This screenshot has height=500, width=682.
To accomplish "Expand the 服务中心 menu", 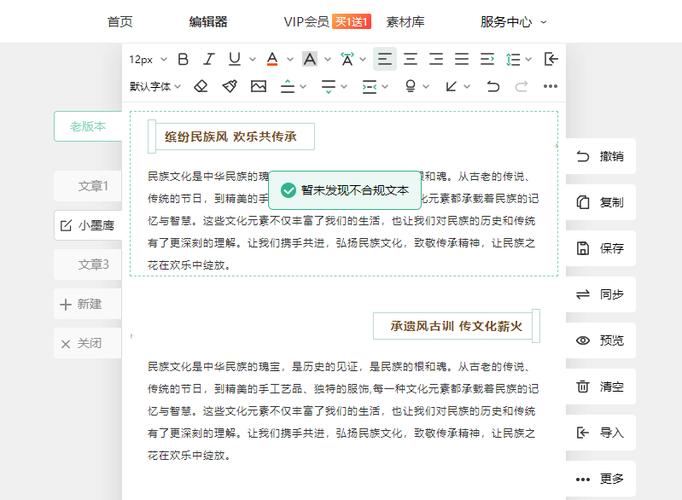I will tap(513, 22).
